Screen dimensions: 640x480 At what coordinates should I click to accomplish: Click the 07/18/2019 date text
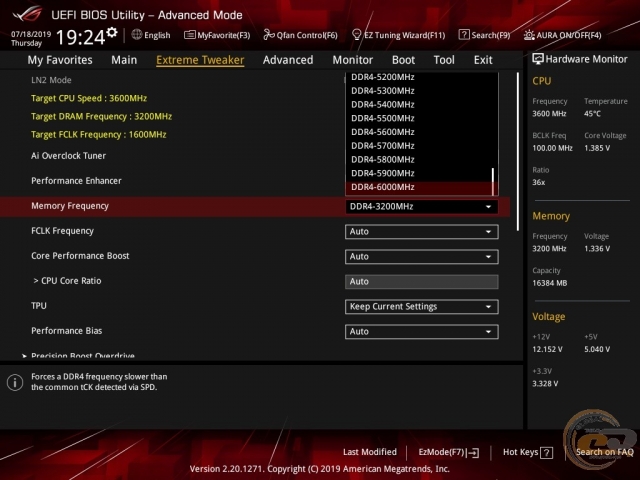pyautogui.click(x=31, y=34)
